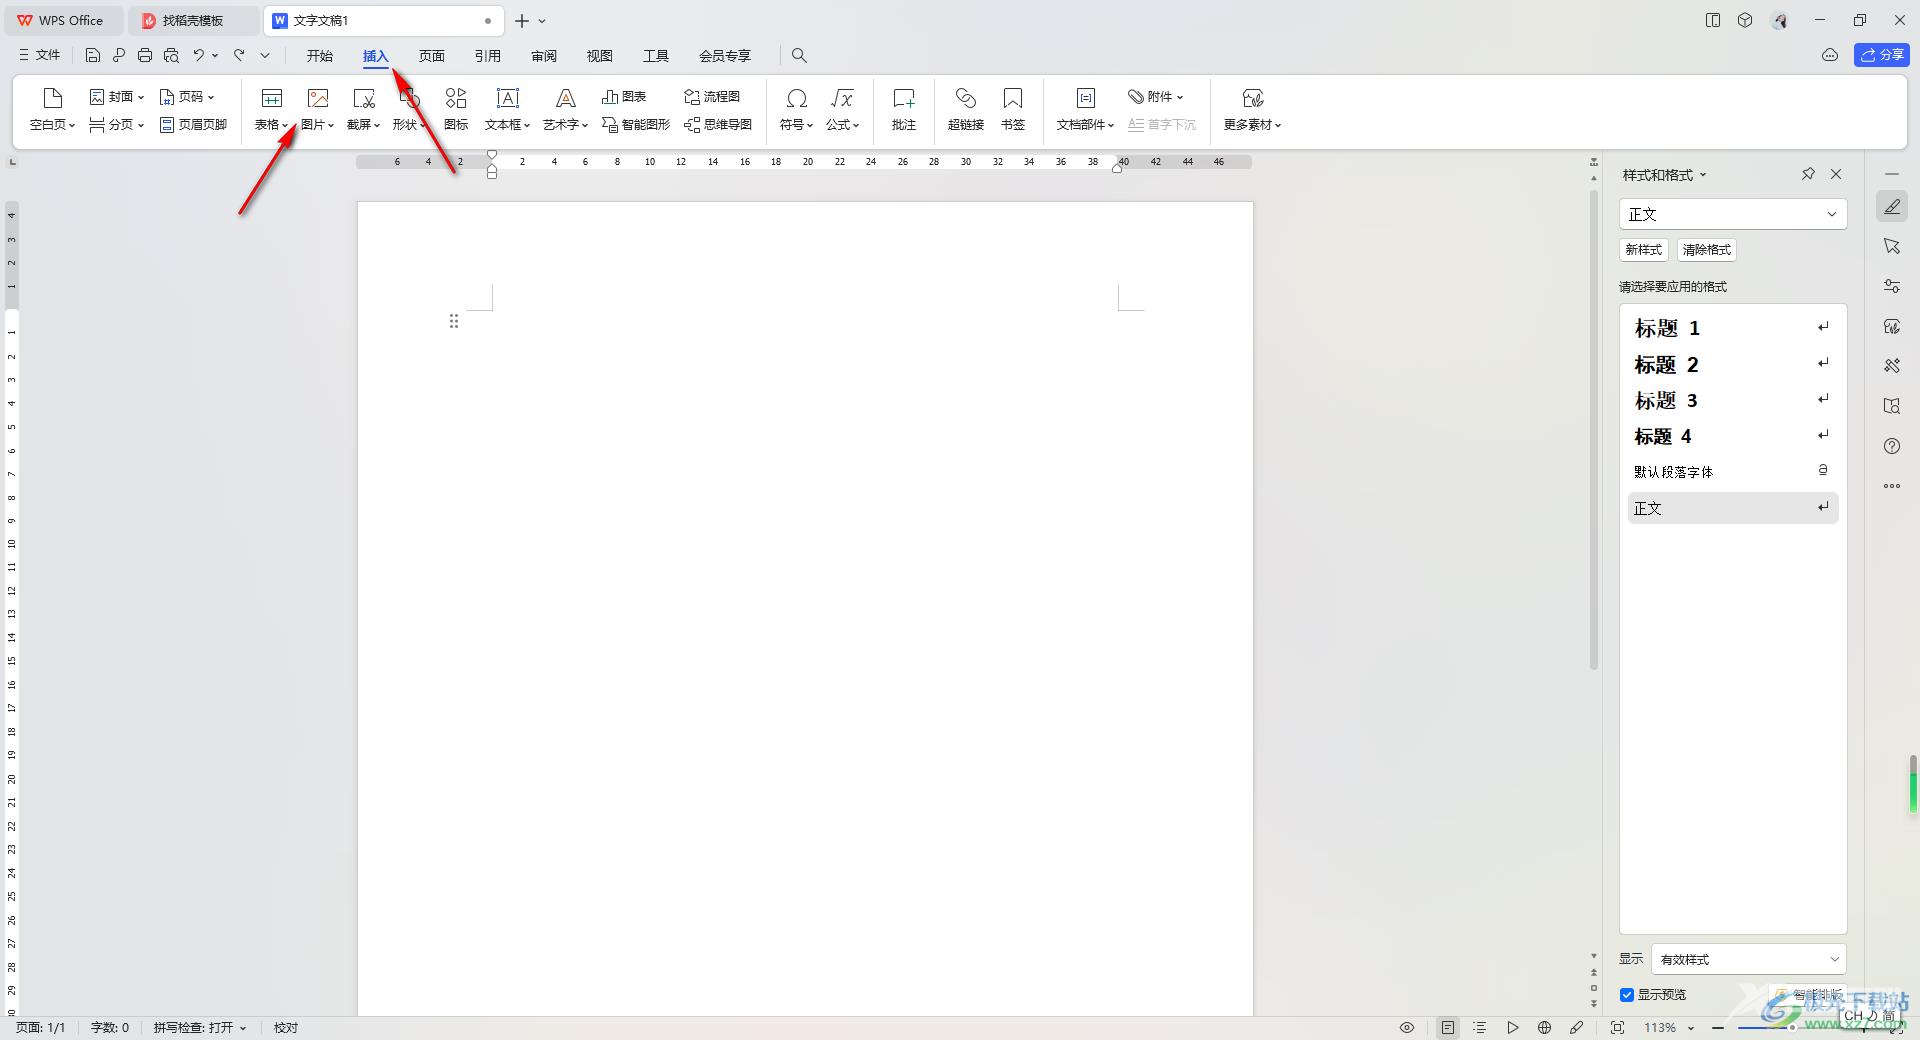Insert a 流程图 flowchart
This screenshot has width=1920, height=1040.
(x=712, y=97)
